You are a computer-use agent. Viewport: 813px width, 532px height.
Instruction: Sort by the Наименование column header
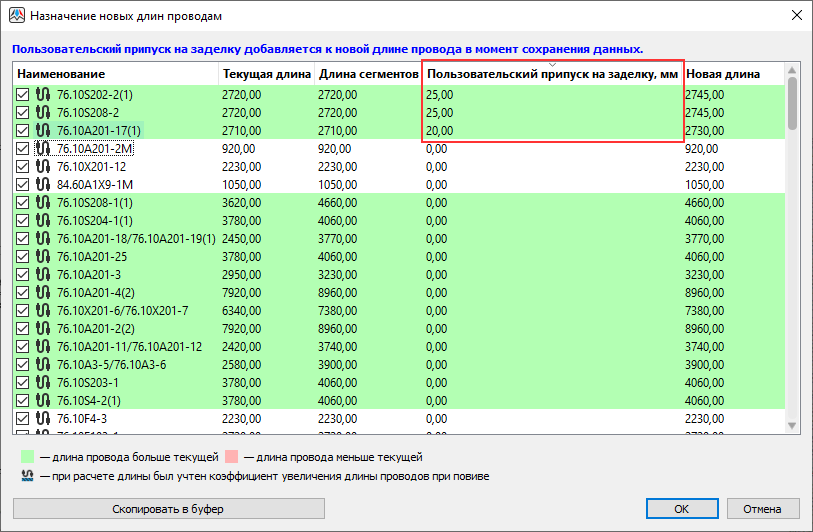[x=115, y=74]
